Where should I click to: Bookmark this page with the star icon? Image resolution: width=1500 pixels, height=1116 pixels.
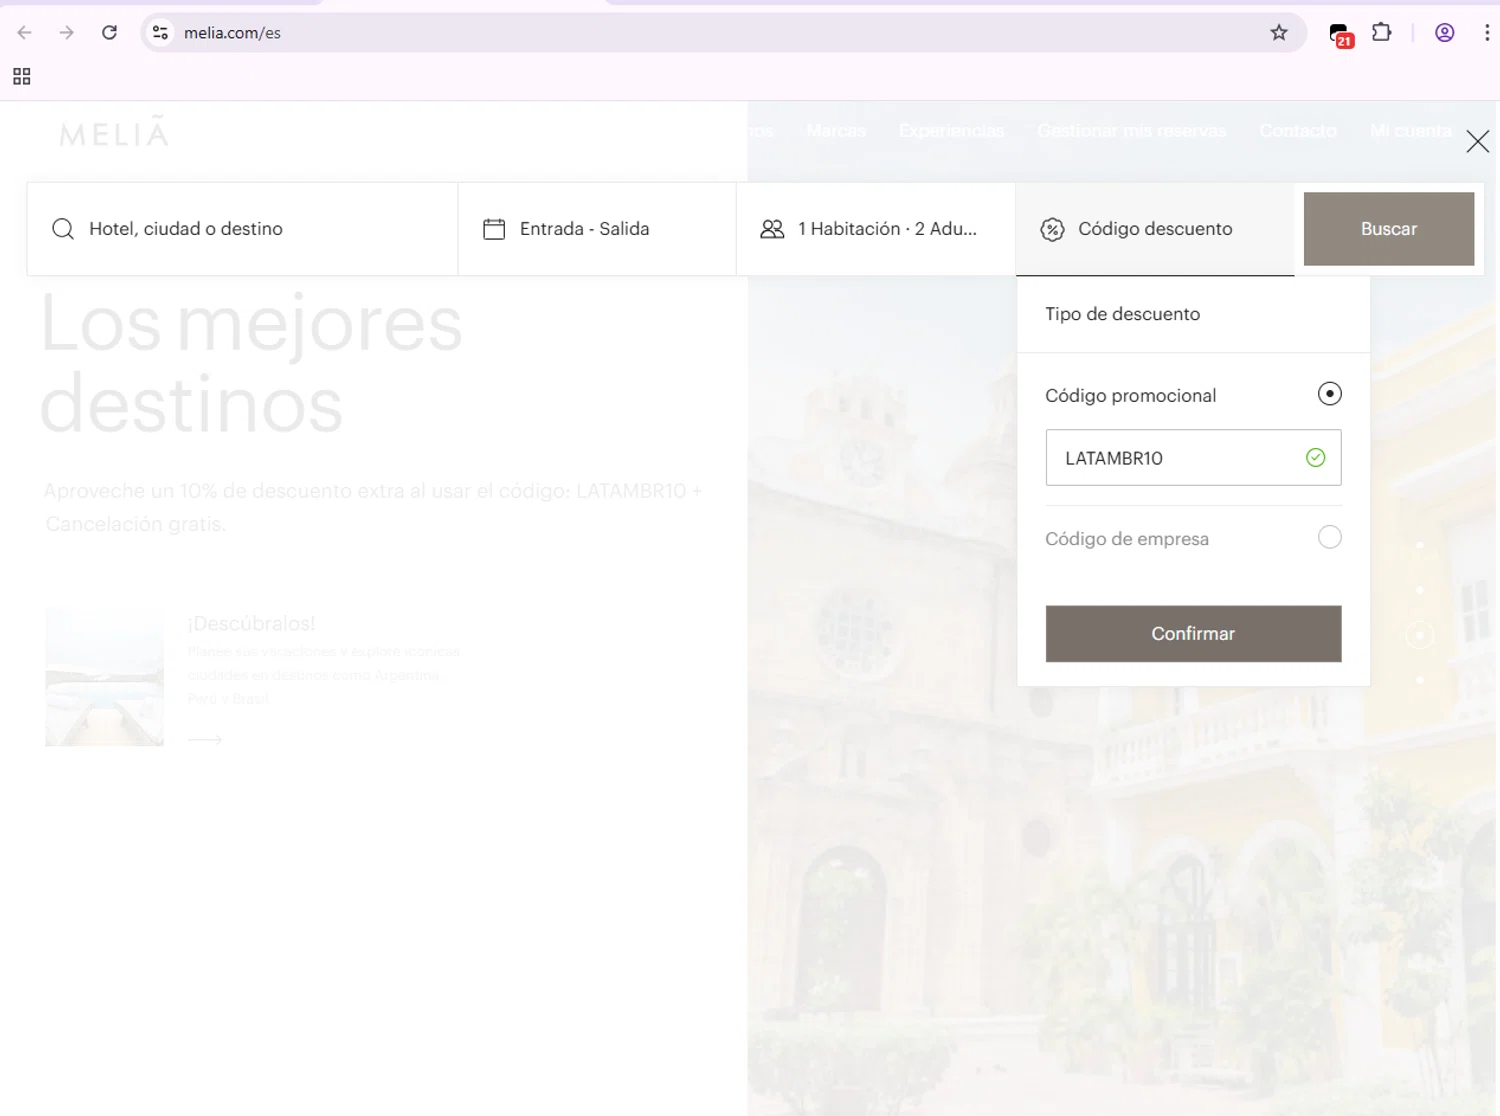[1279, 33]
